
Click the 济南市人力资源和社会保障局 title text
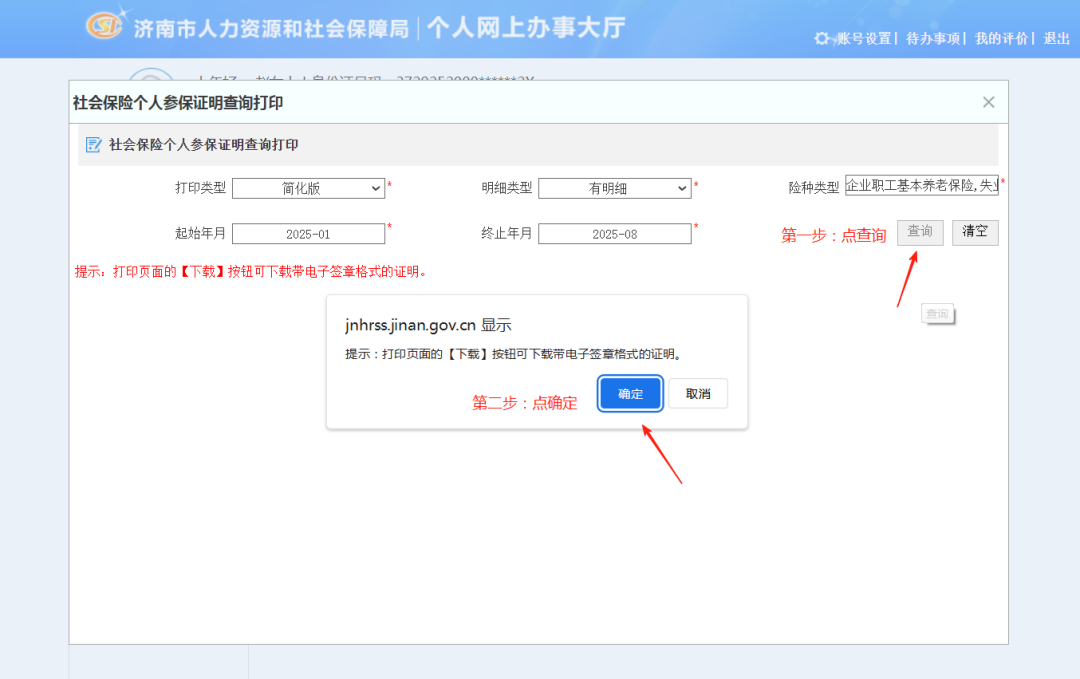pos(271,29)
